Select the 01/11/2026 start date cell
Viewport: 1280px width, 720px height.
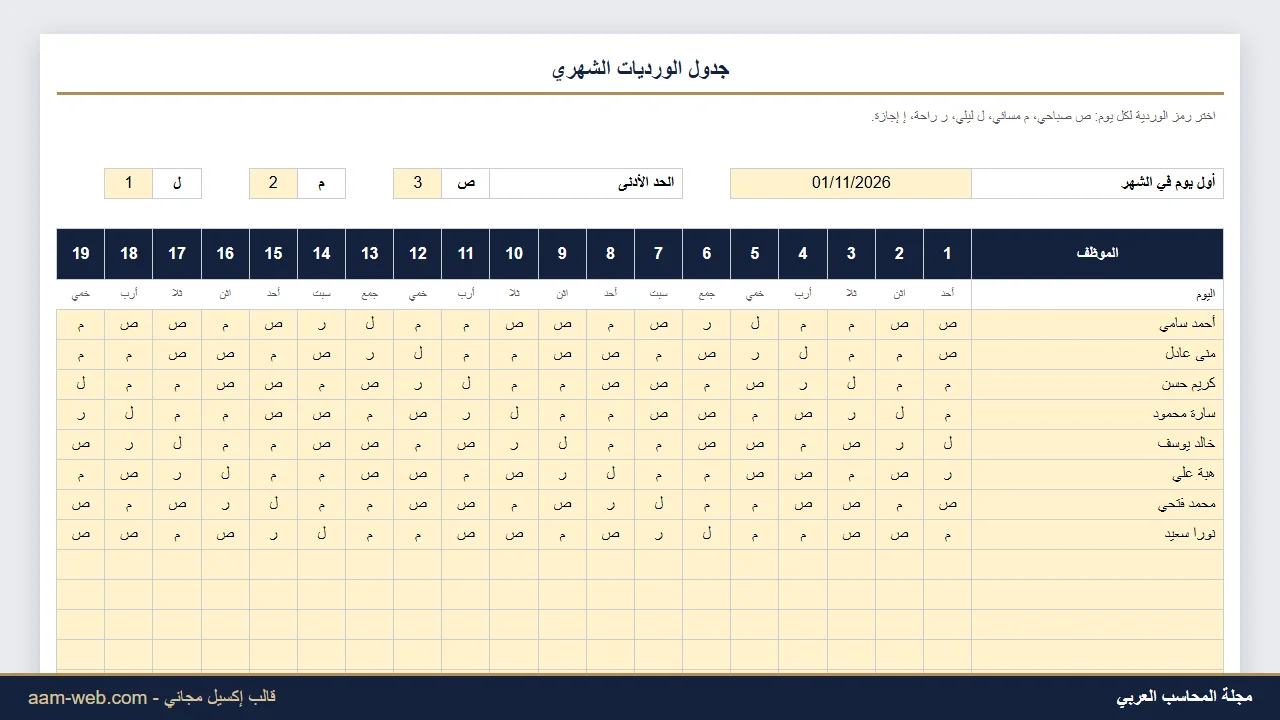851,183
